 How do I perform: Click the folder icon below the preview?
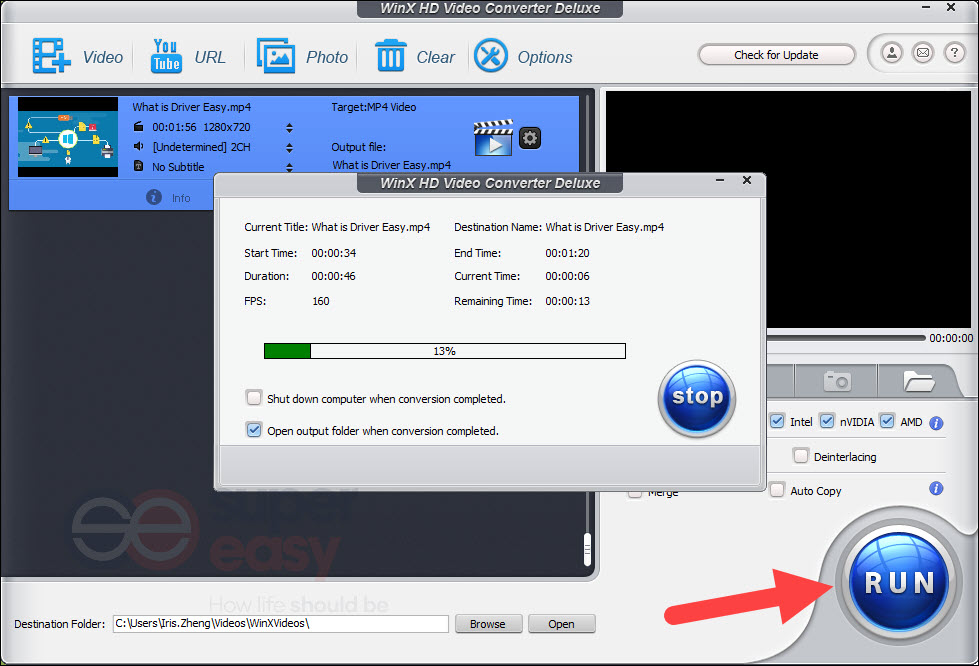coord(918,380)
